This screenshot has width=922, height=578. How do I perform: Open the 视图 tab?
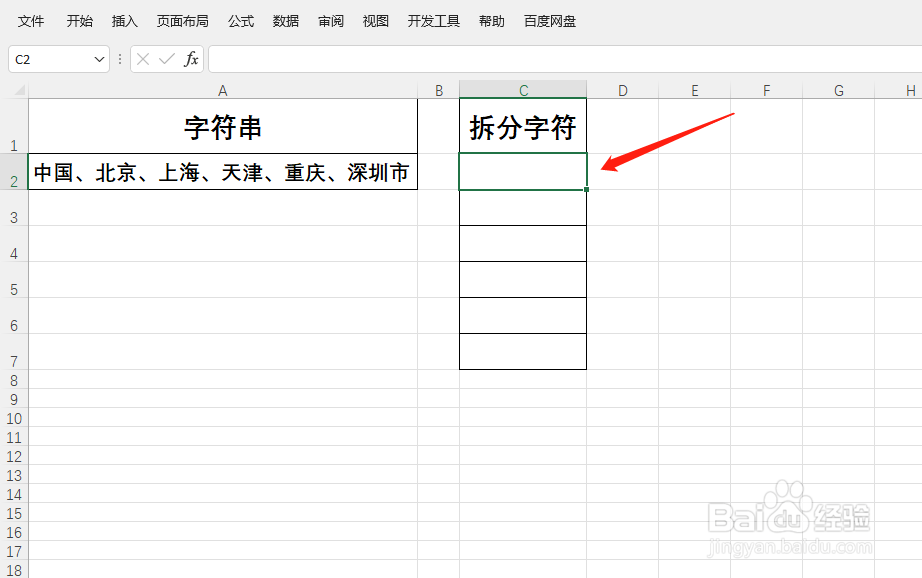(x=376, y=21)
